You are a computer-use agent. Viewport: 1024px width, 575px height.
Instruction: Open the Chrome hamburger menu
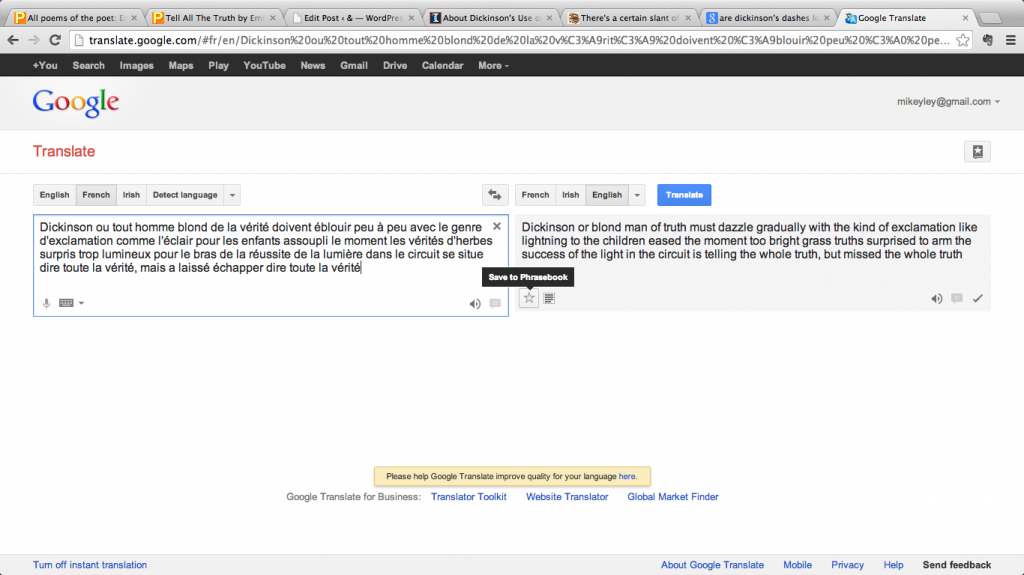point(1010,41)
